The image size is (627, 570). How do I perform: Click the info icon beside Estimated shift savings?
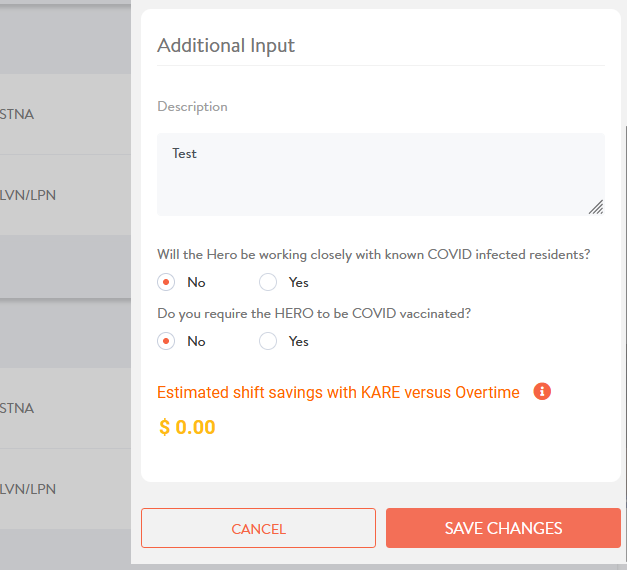(x=542, y=391)
